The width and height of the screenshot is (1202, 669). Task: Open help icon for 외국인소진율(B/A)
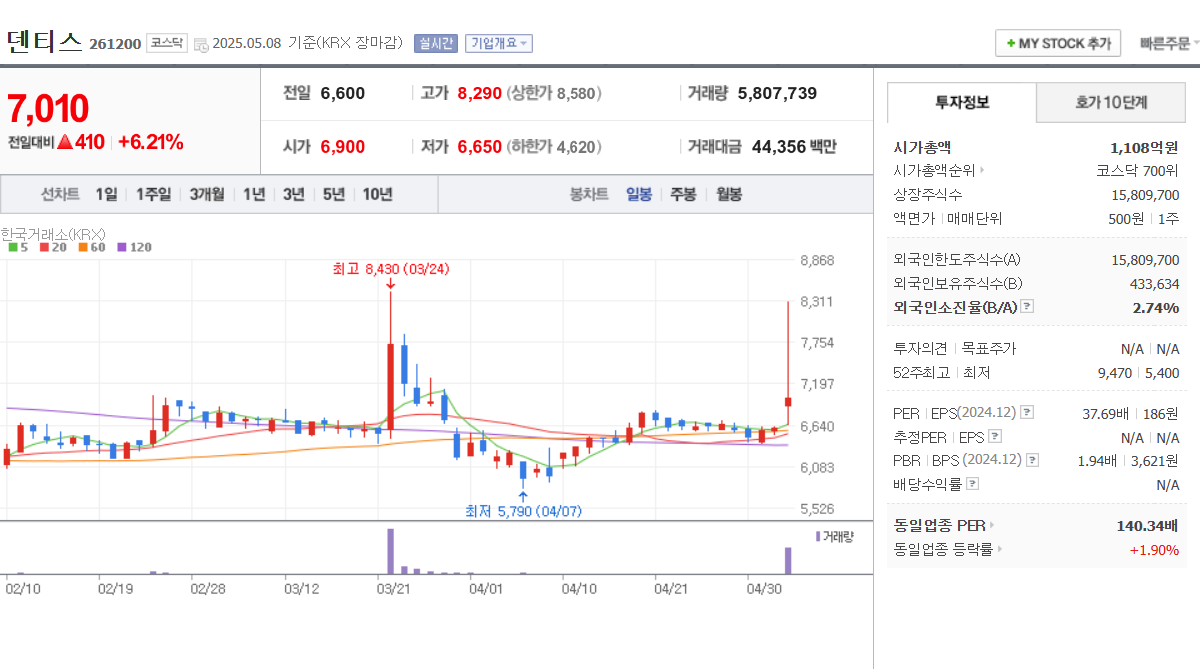(1027, 307)
